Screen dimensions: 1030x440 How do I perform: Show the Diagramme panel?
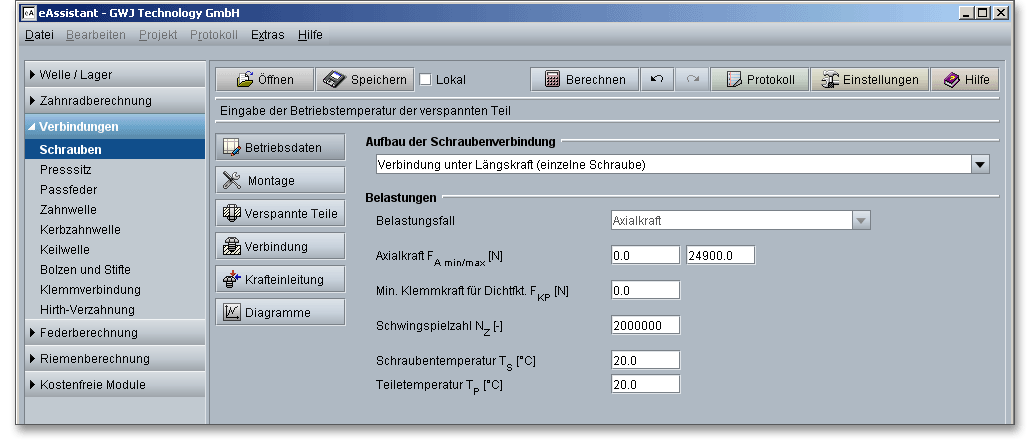[x=279, y=312]
